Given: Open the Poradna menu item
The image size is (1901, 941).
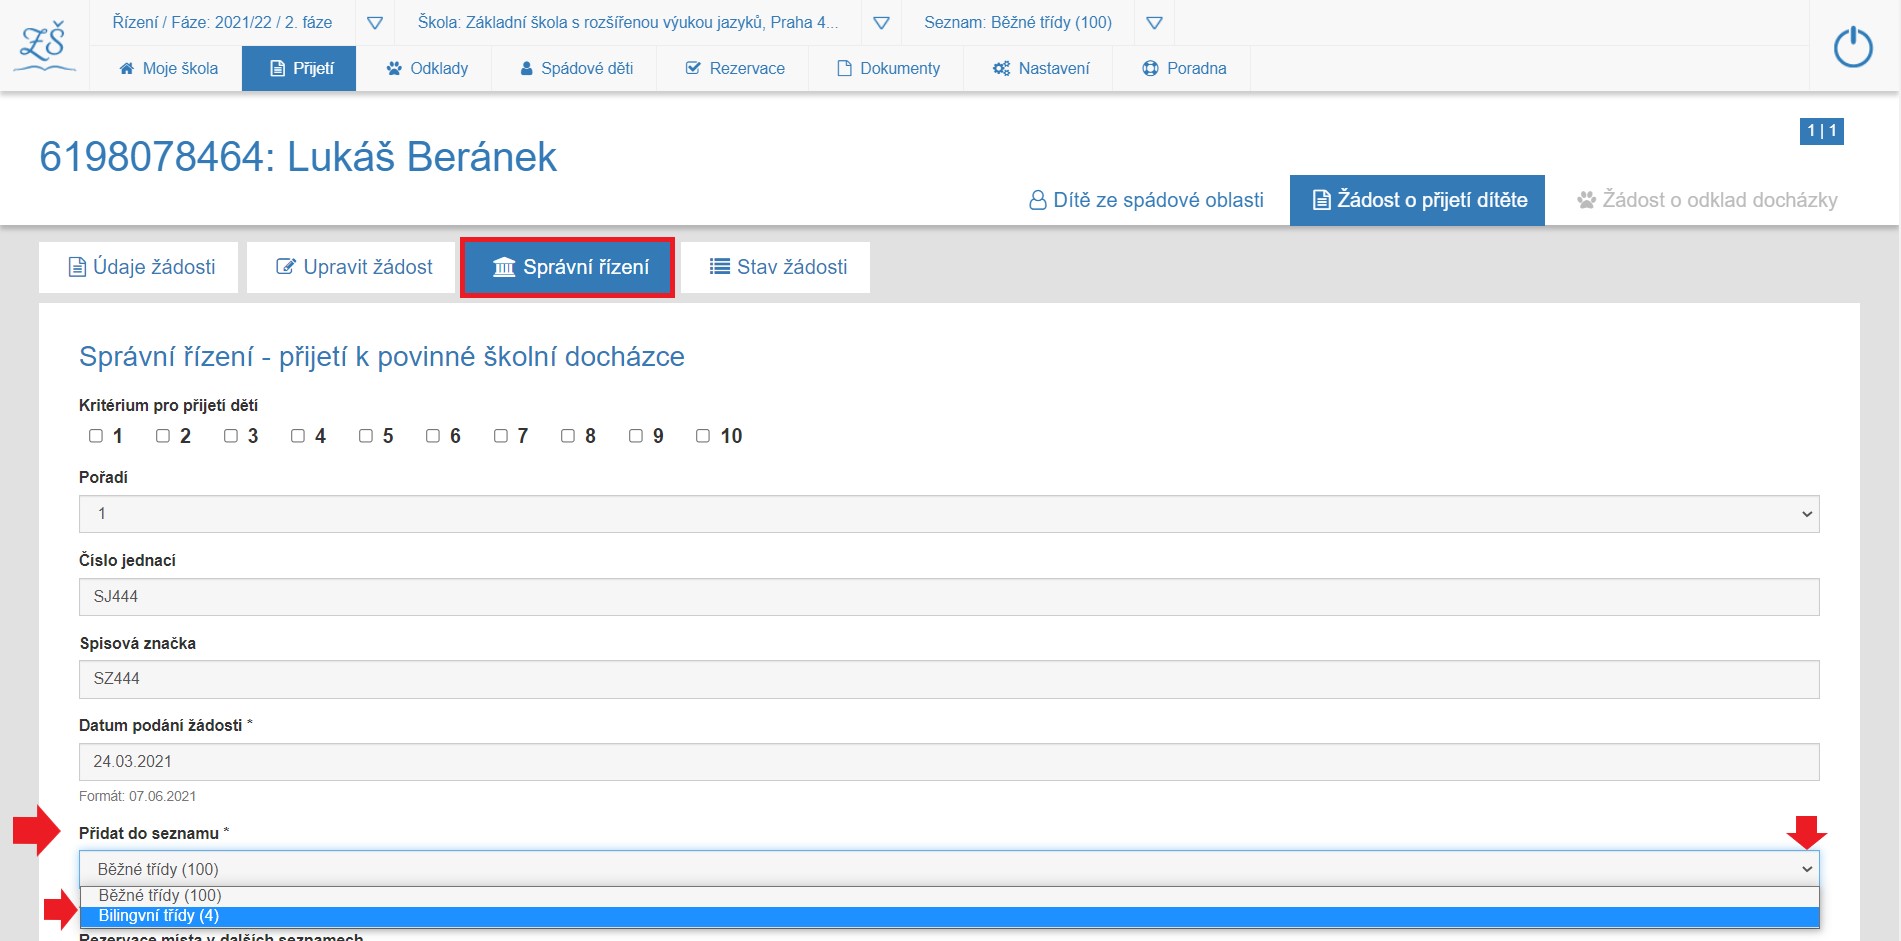Looking at the screenshot, I should pos(1183,68).
